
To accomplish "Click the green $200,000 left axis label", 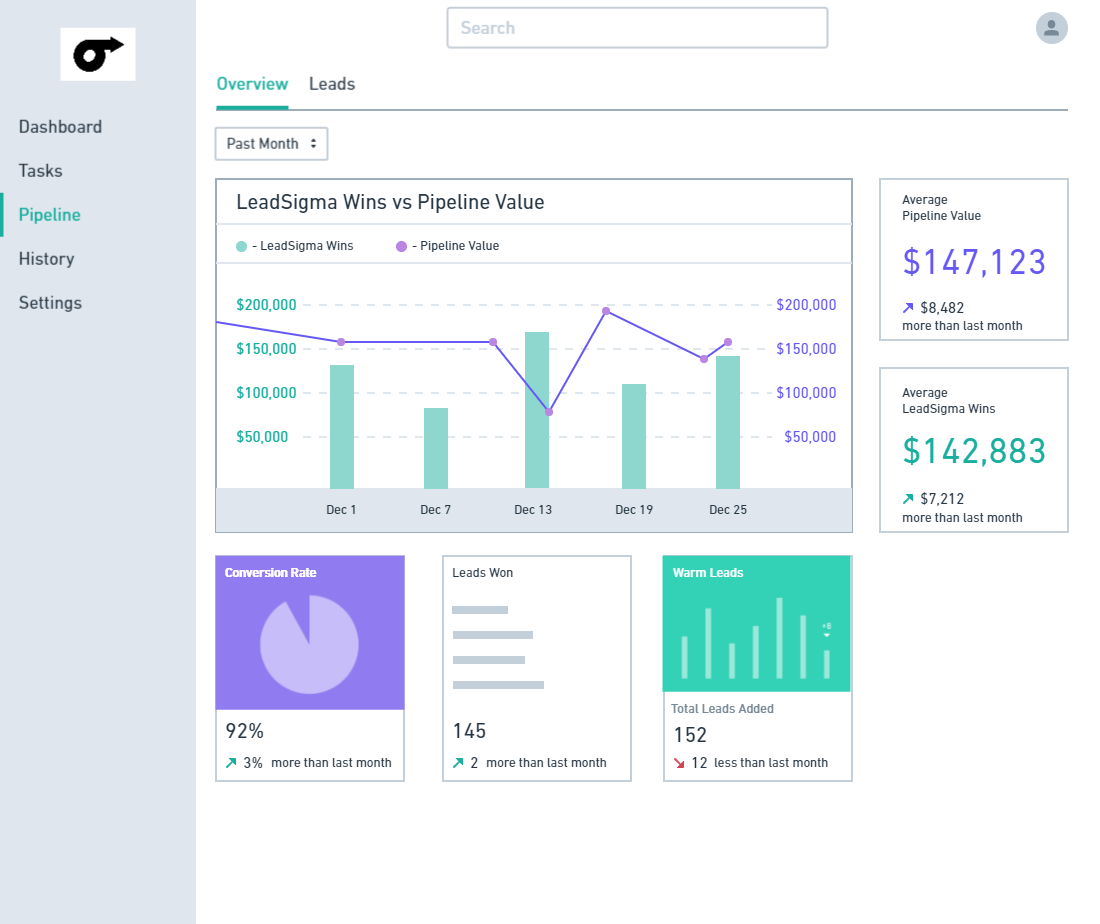I will click(x=266, y=304).
